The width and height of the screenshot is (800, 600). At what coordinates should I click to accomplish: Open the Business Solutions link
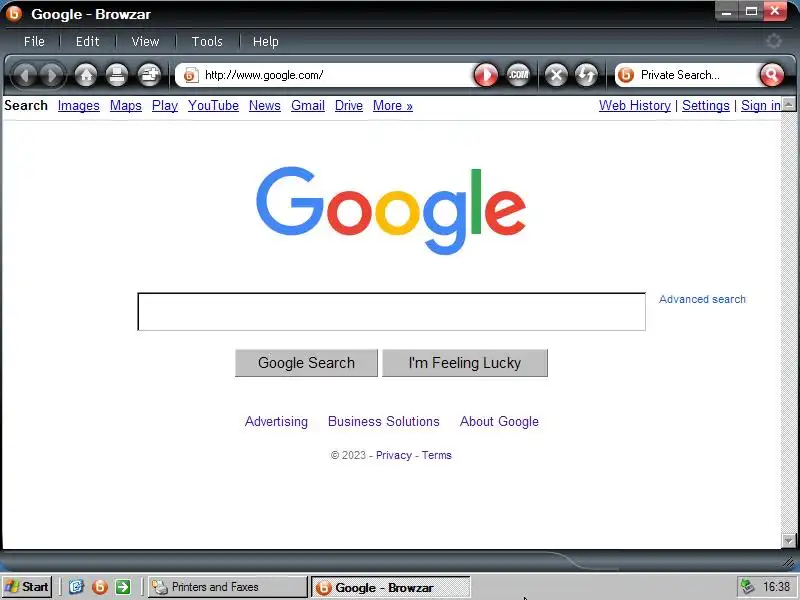pos(384,421)
